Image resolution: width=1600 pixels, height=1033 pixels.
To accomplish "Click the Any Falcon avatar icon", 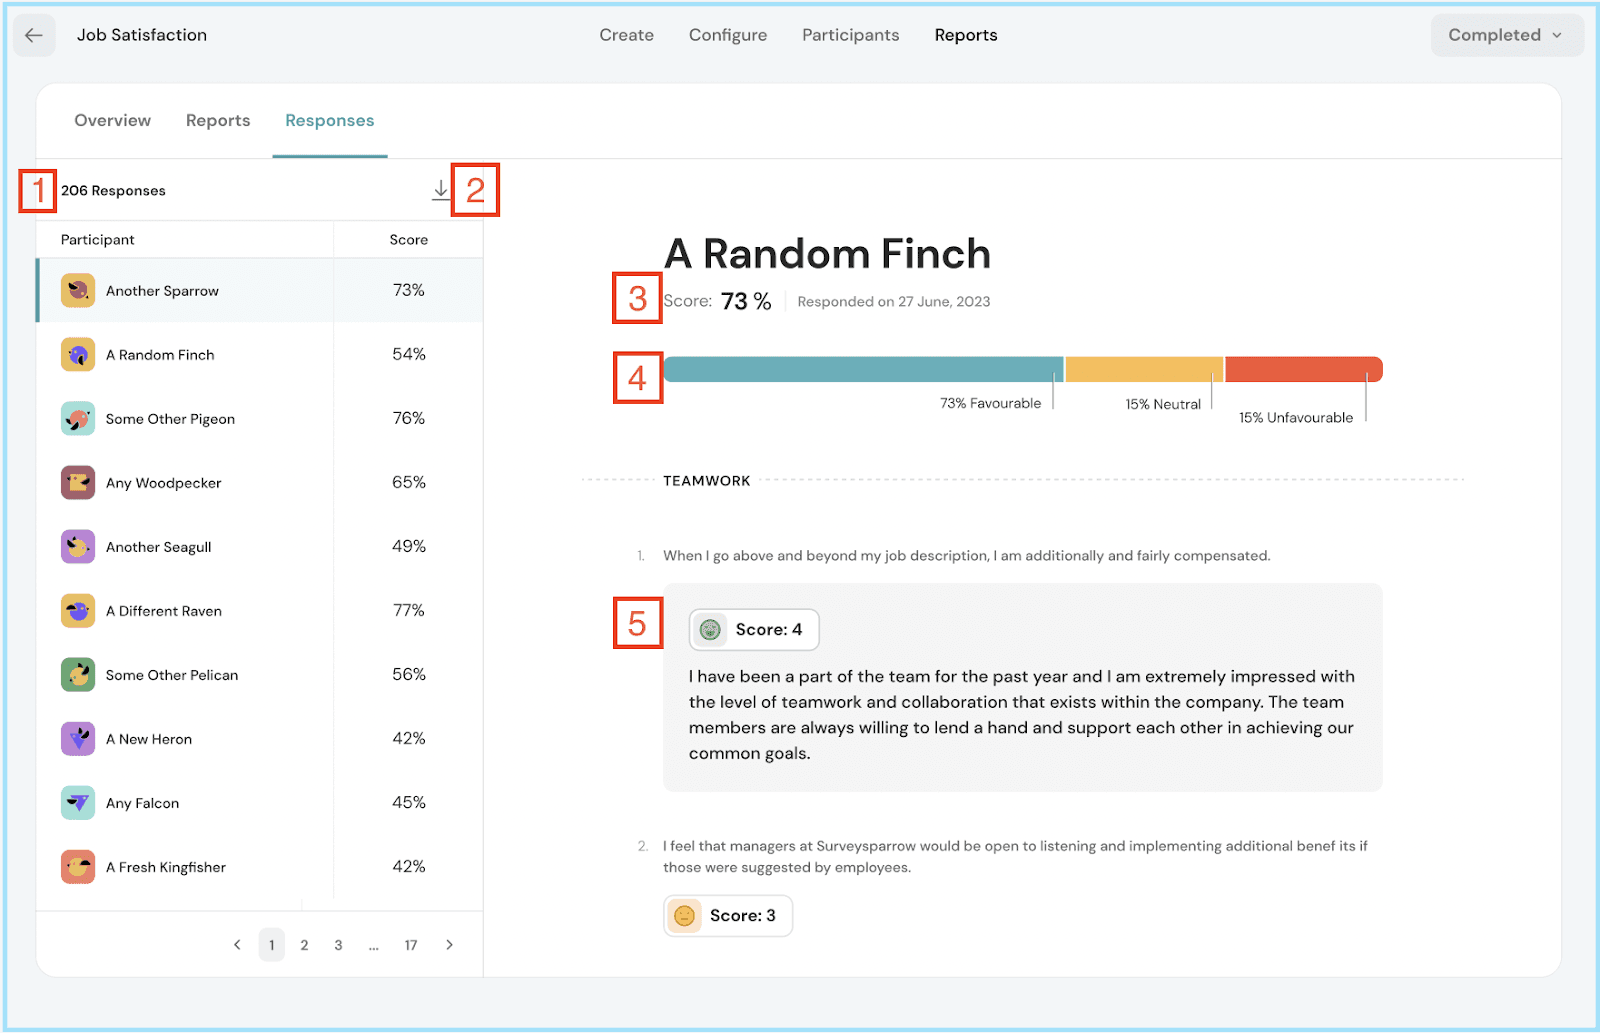I will (78, 803).
